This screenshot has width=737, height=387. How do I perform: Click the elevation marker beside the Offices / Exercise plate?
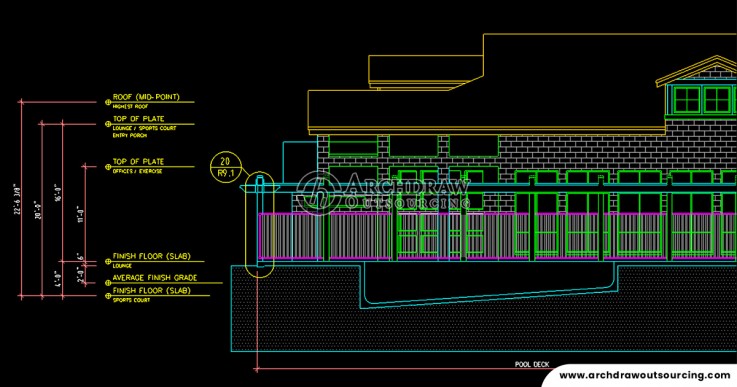[x=108, y=166]
